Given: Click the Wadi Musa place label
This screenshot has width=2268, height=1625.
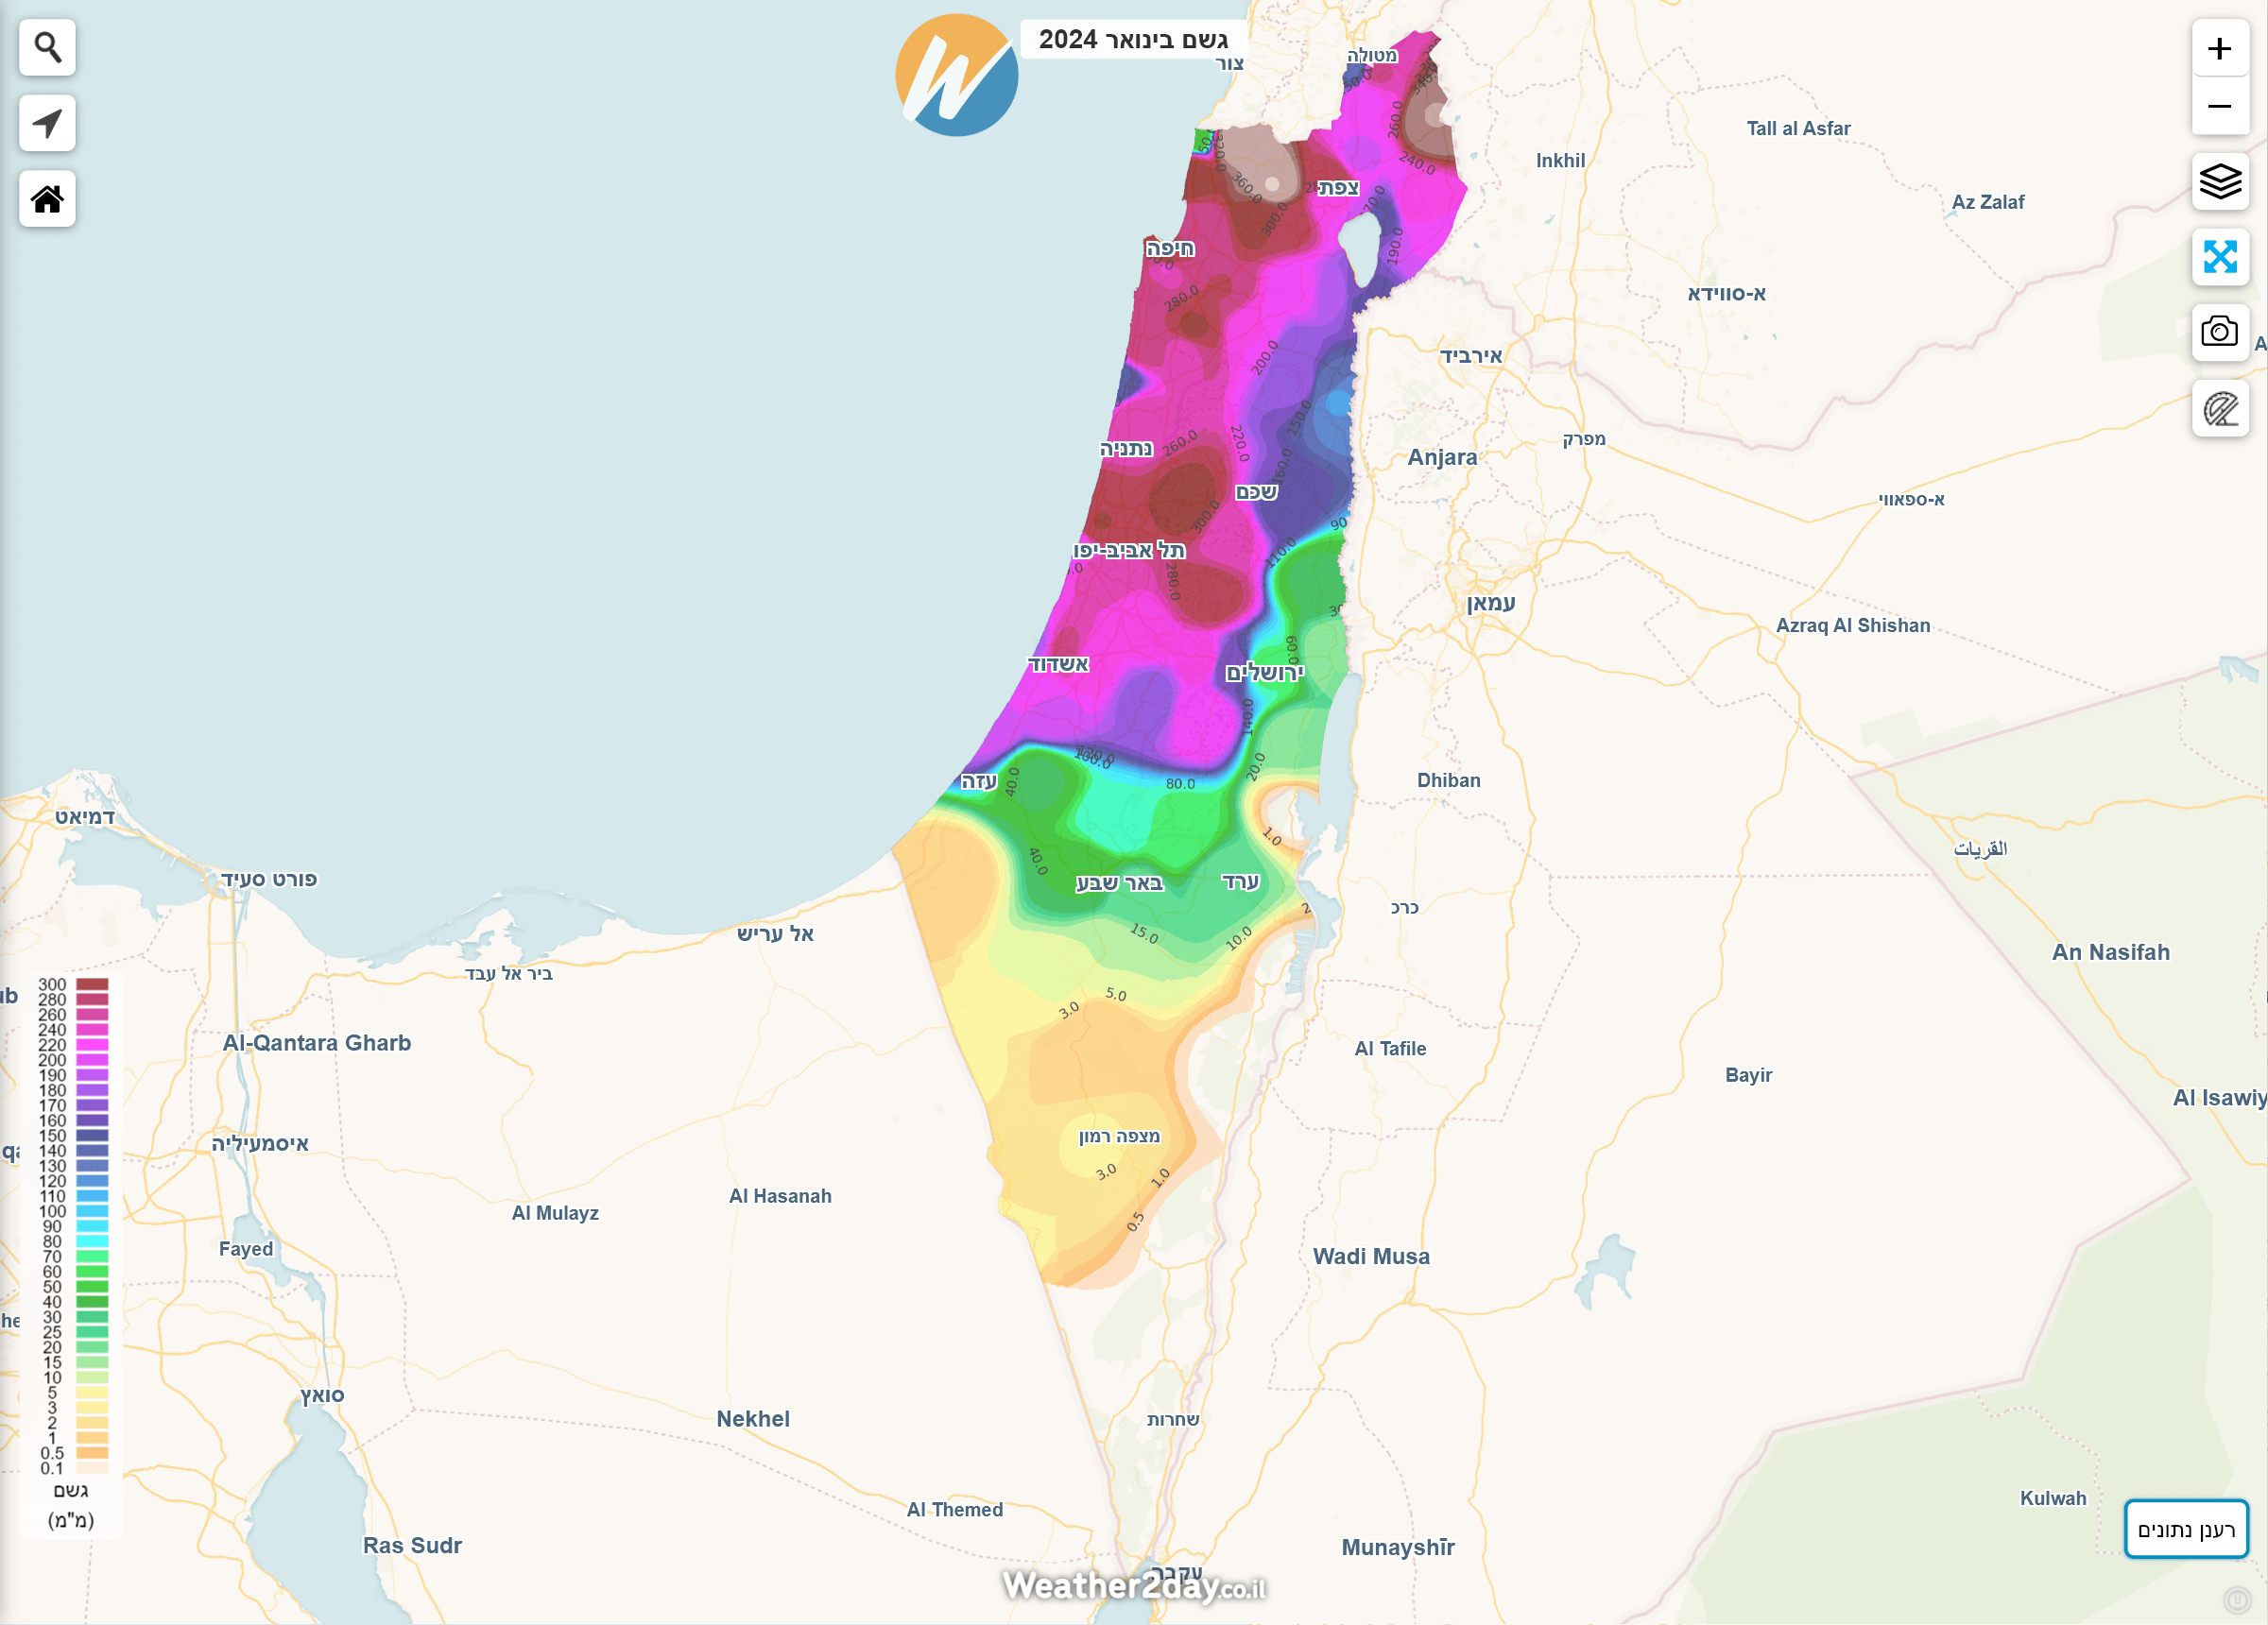Looking at the screenshot, I should tap(1371, 1256).
